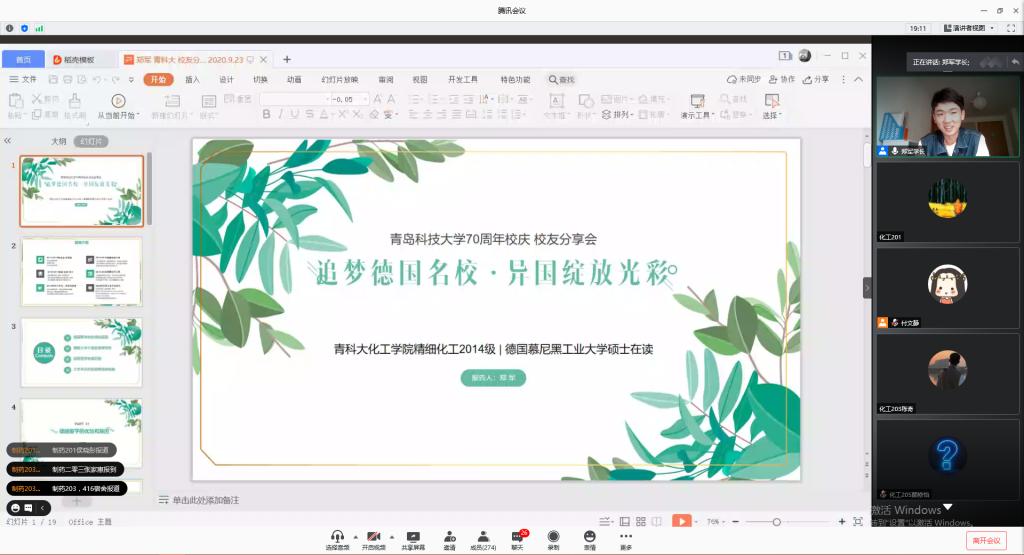Open the 聊天 chat icon
Screen dimensions: 1024x555
point(518,537)
